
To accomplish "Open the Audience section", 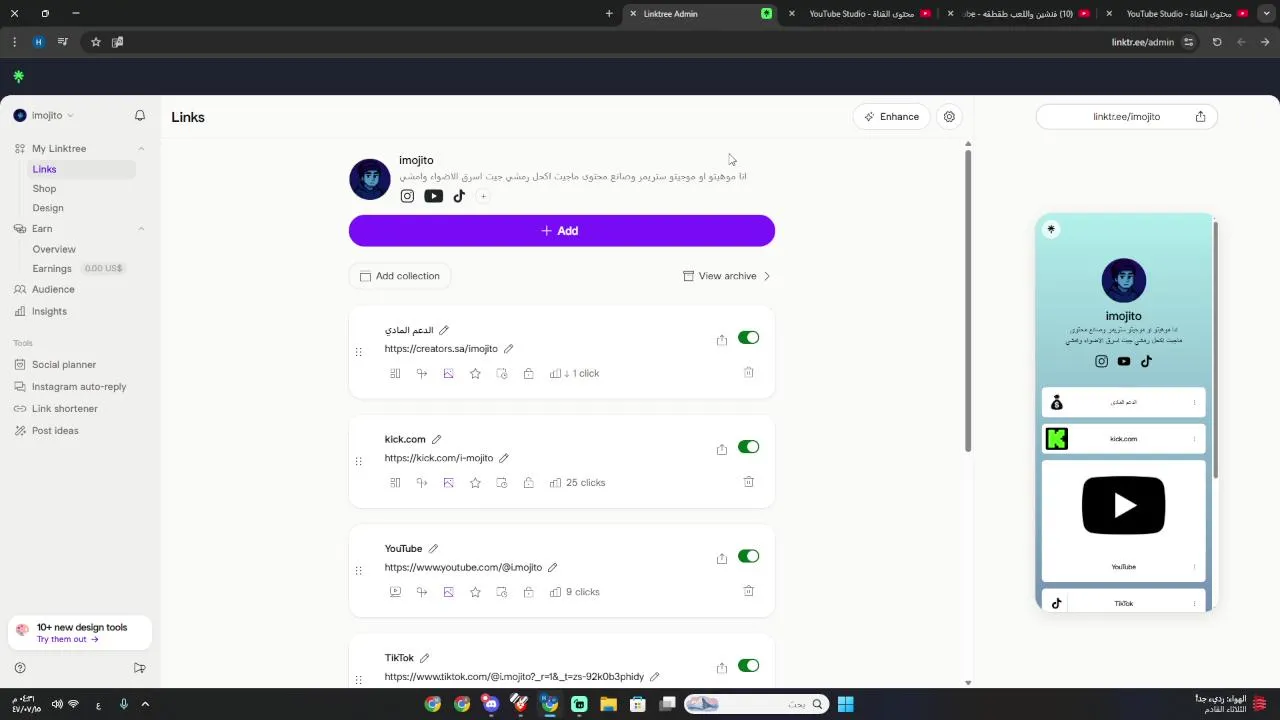I will point(53,290).
